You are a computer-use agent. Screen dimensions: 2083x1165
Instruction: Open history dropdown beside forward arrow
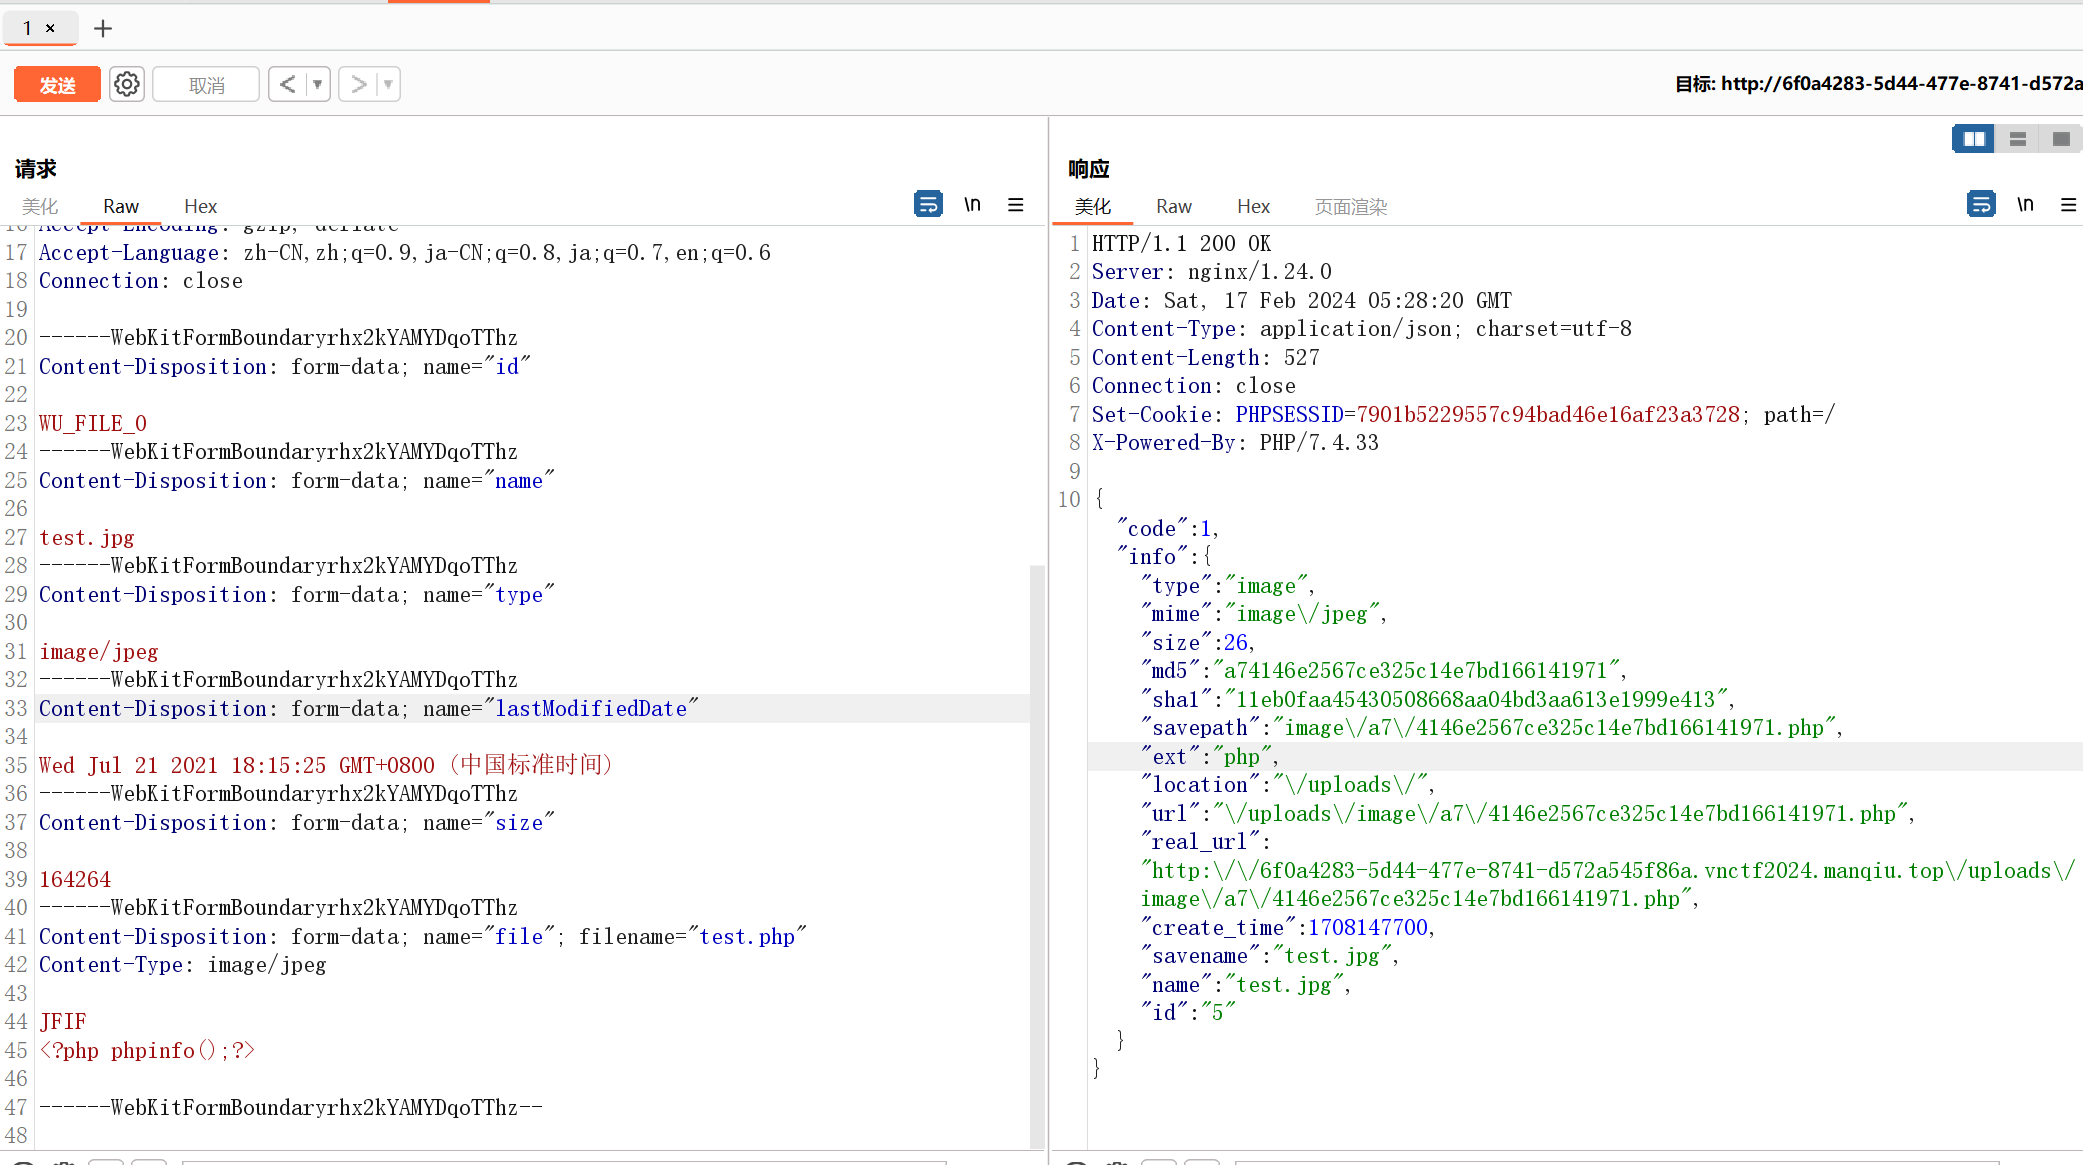388,84
